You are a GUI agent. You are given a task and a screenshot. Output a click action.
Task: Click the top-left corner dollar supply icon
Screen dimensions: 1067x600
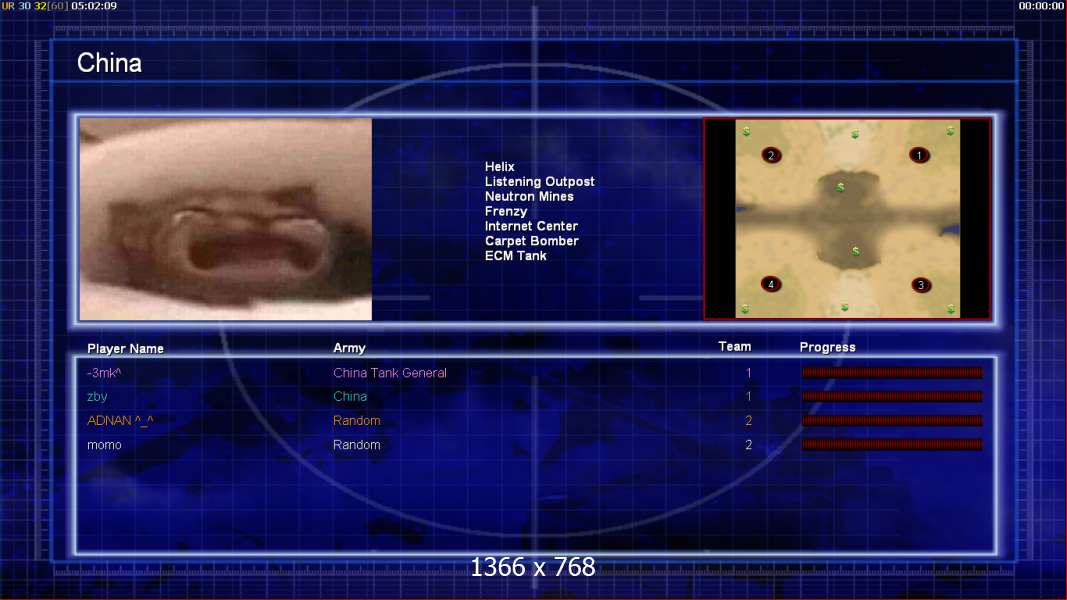pyautogui.click(x=746, y=131)
